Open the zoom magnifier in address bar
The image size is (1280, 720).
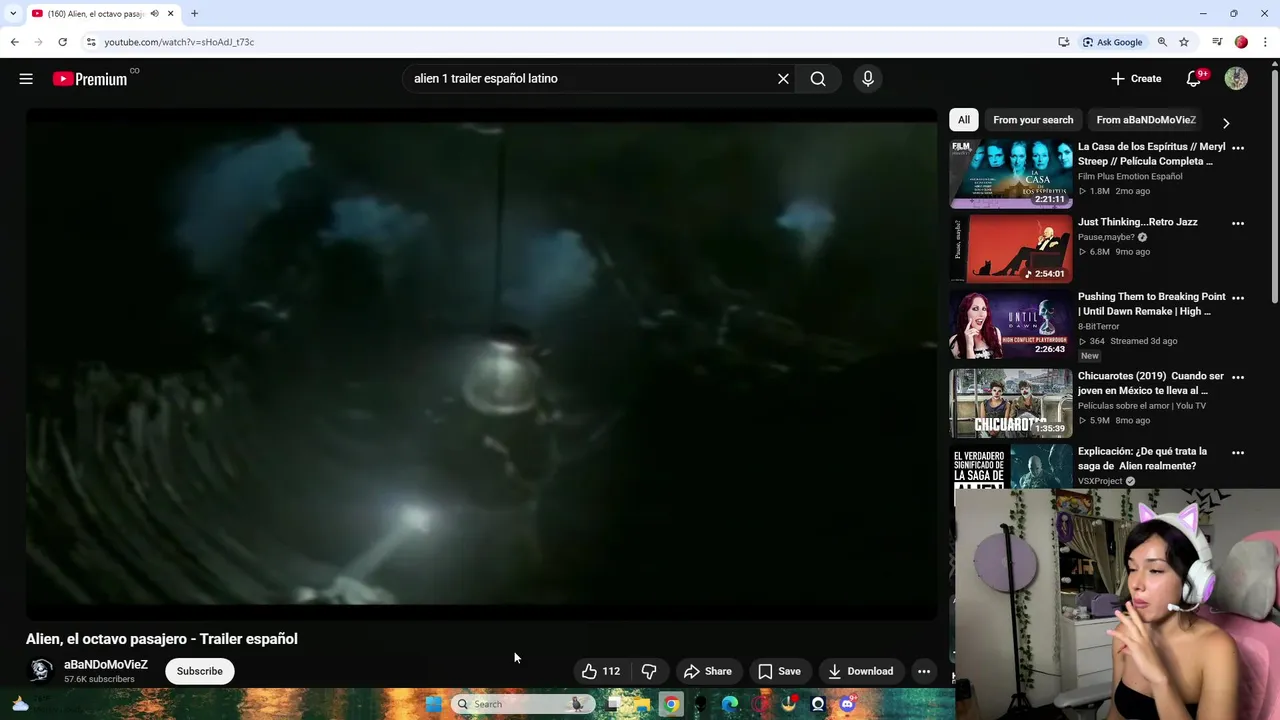1162,42
